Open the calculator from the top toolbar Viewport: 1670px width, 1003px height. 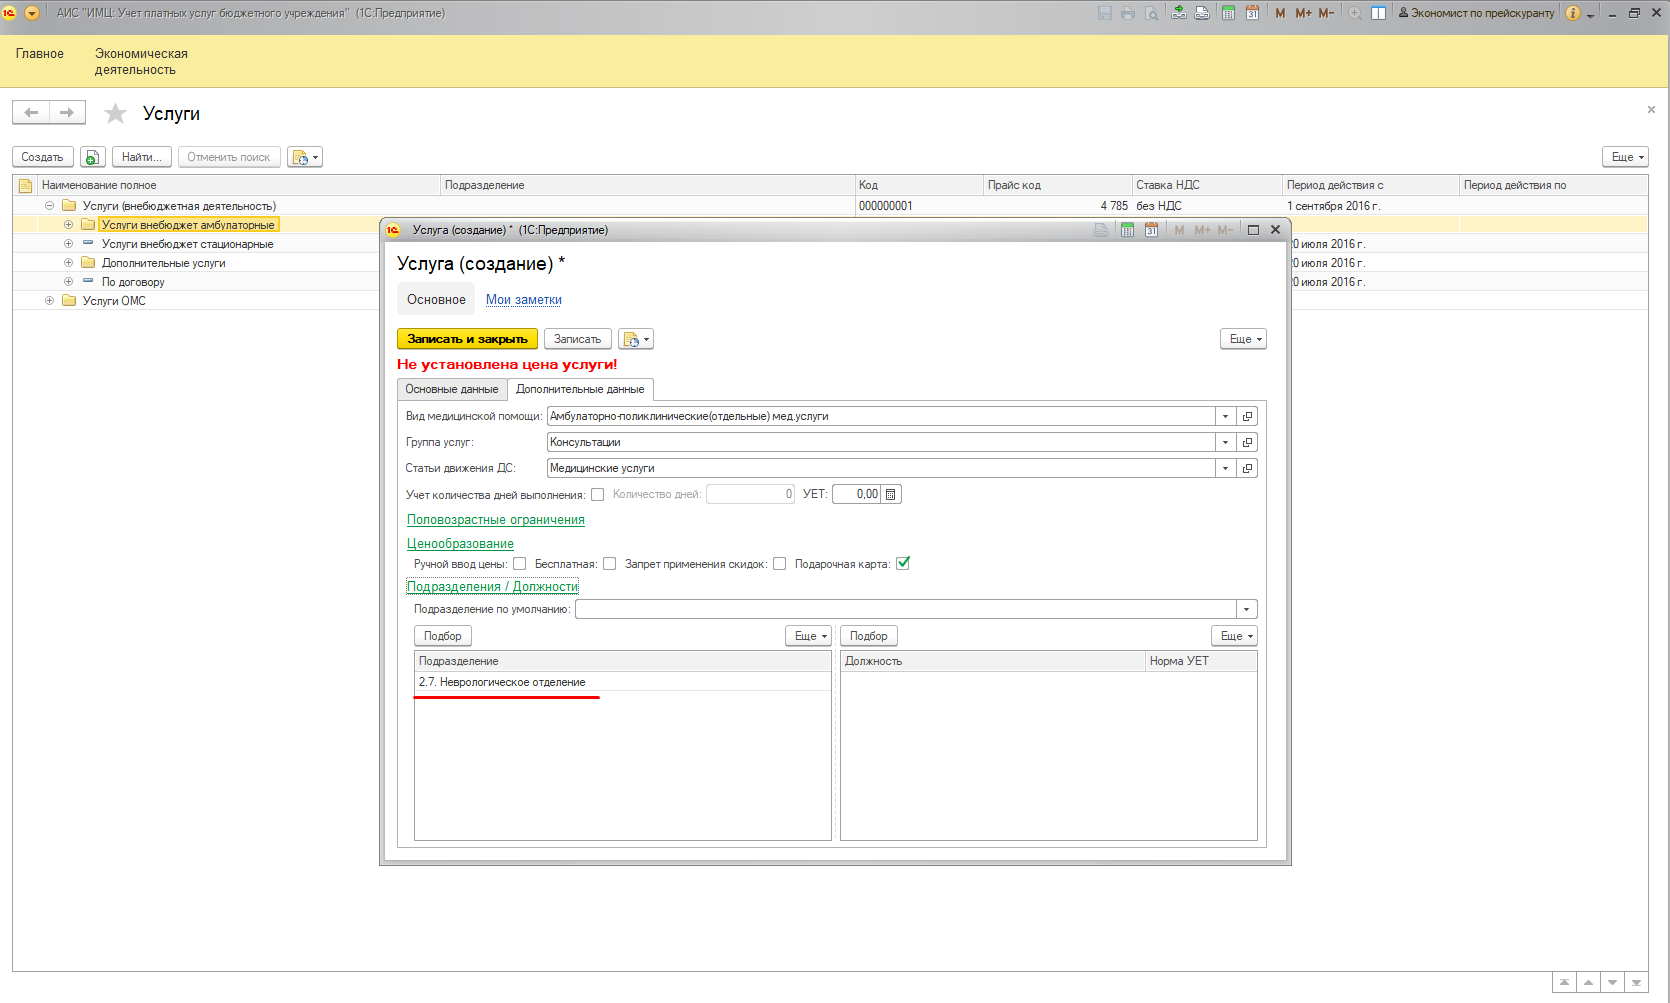(x=1228, y=13)
